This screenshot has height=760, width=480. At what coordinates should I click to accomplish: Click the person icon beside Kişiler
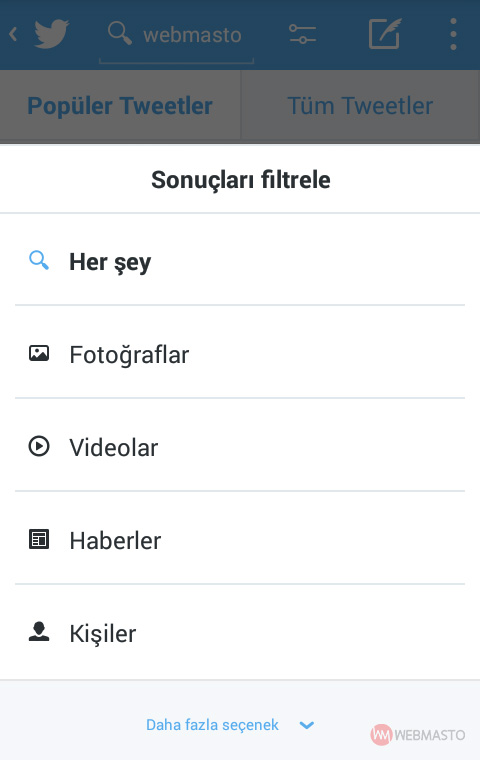pyautogui.click(x=39, y=632)
